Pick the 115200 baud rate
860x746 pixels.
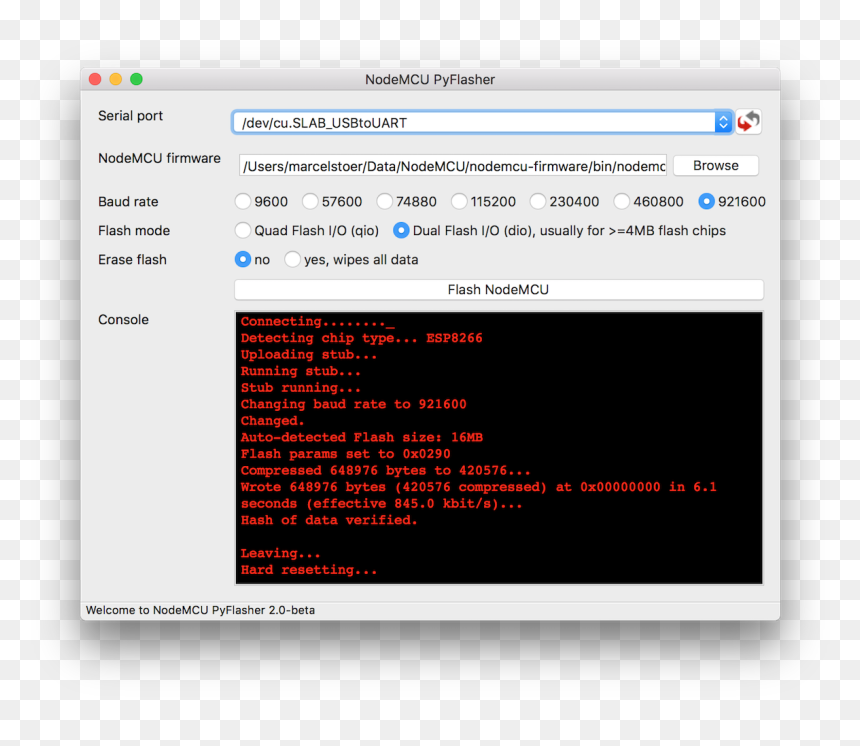click(x=484, y=202)
